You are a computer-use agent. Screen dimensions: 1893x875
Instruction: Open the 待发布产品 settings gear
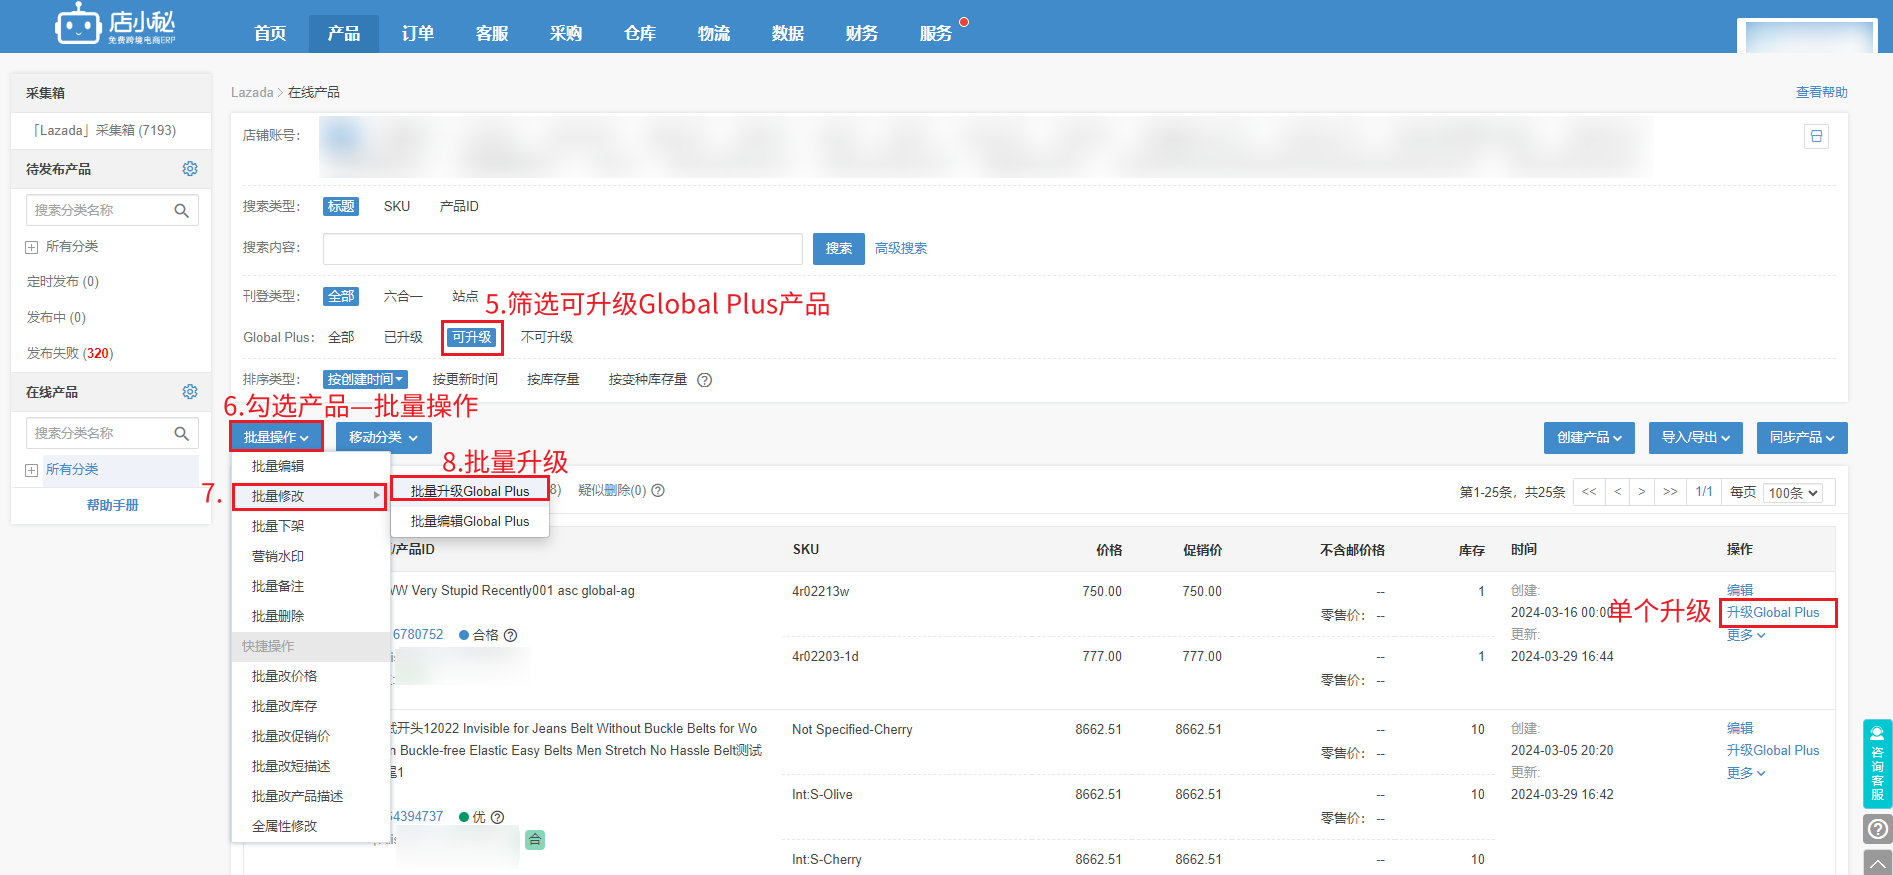click(190, 169)
